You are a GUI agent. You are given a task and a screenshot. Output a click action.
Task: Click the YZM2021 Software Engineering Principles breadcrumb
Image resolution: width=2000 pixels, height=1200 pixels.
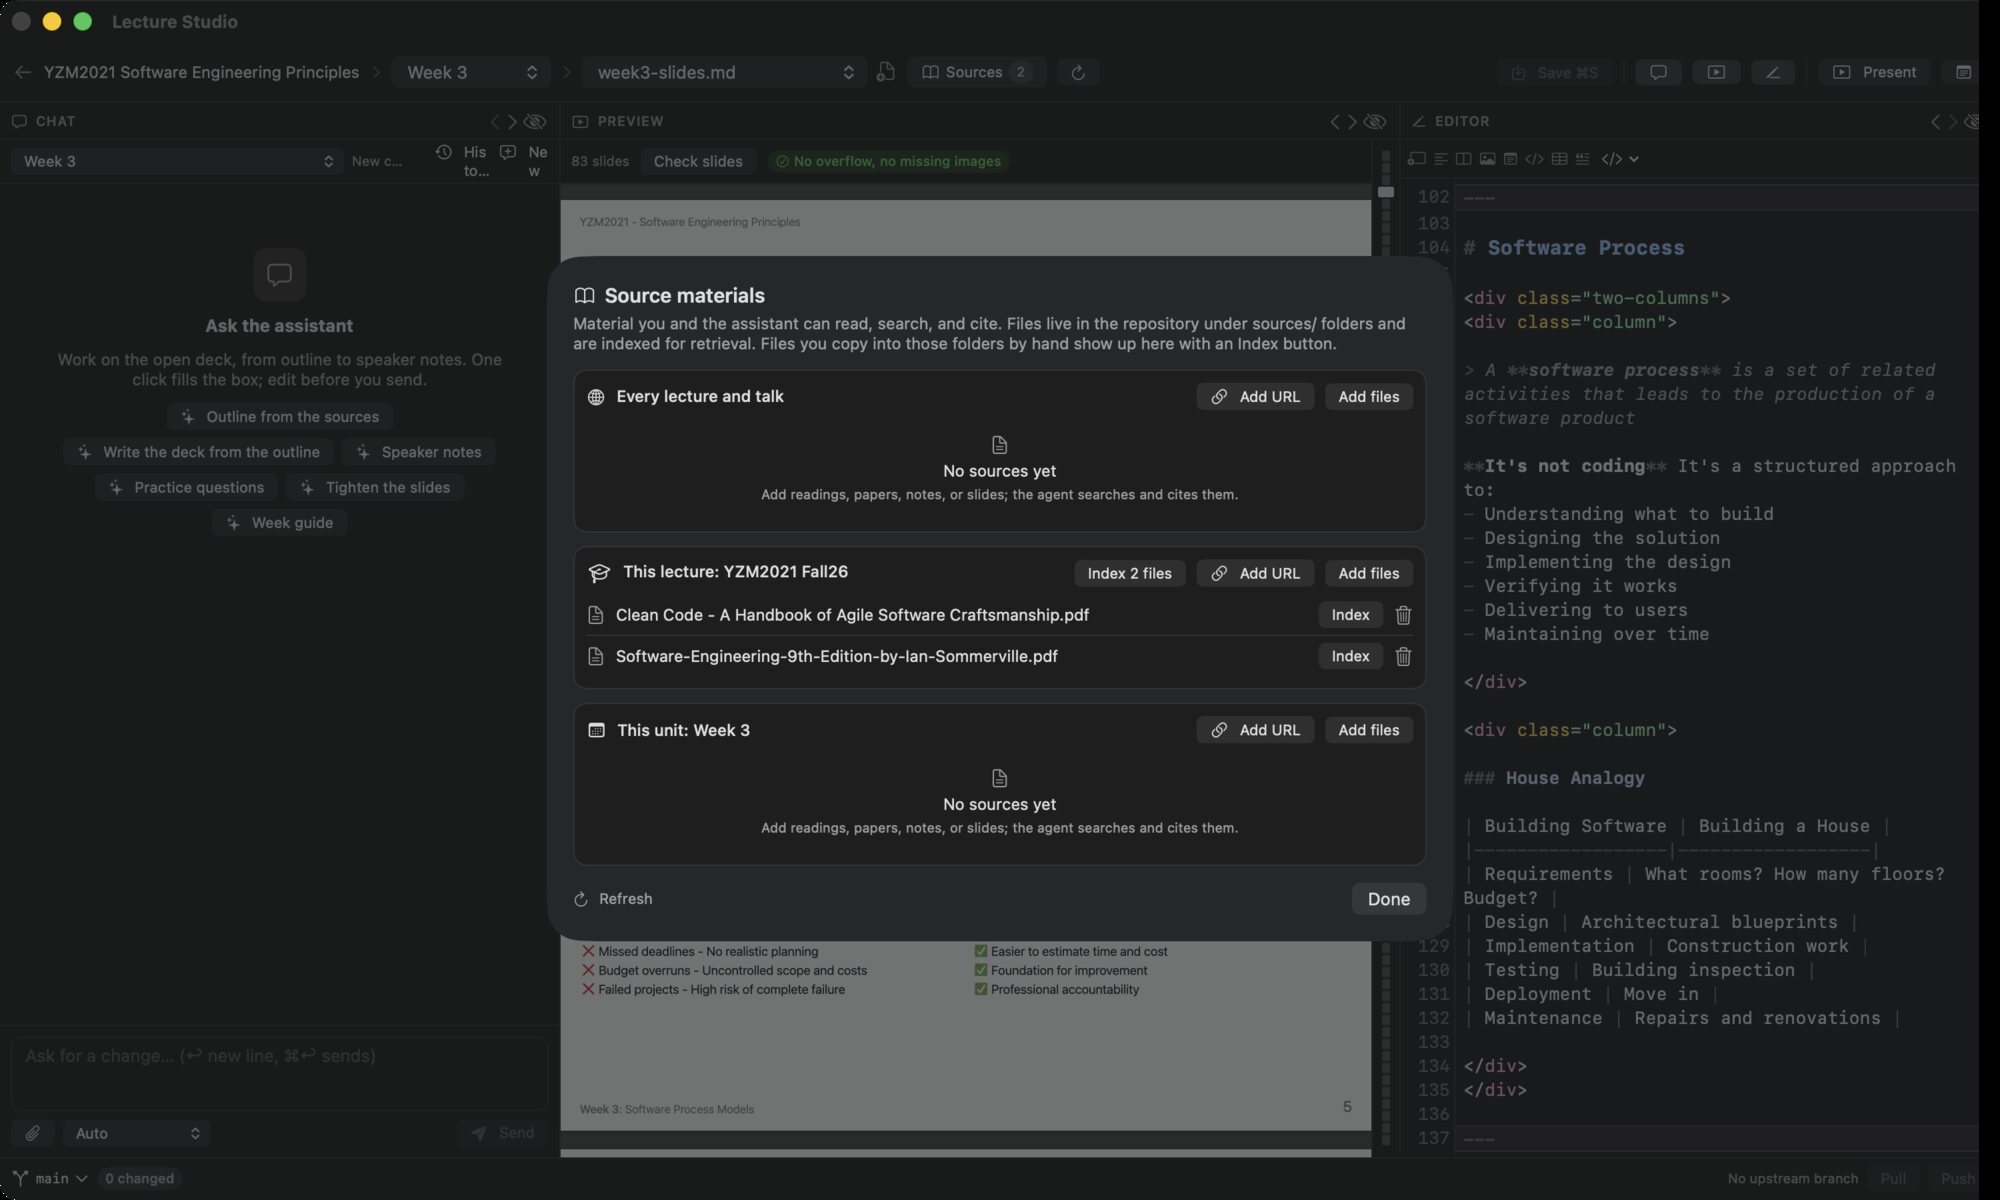(201, 72)
